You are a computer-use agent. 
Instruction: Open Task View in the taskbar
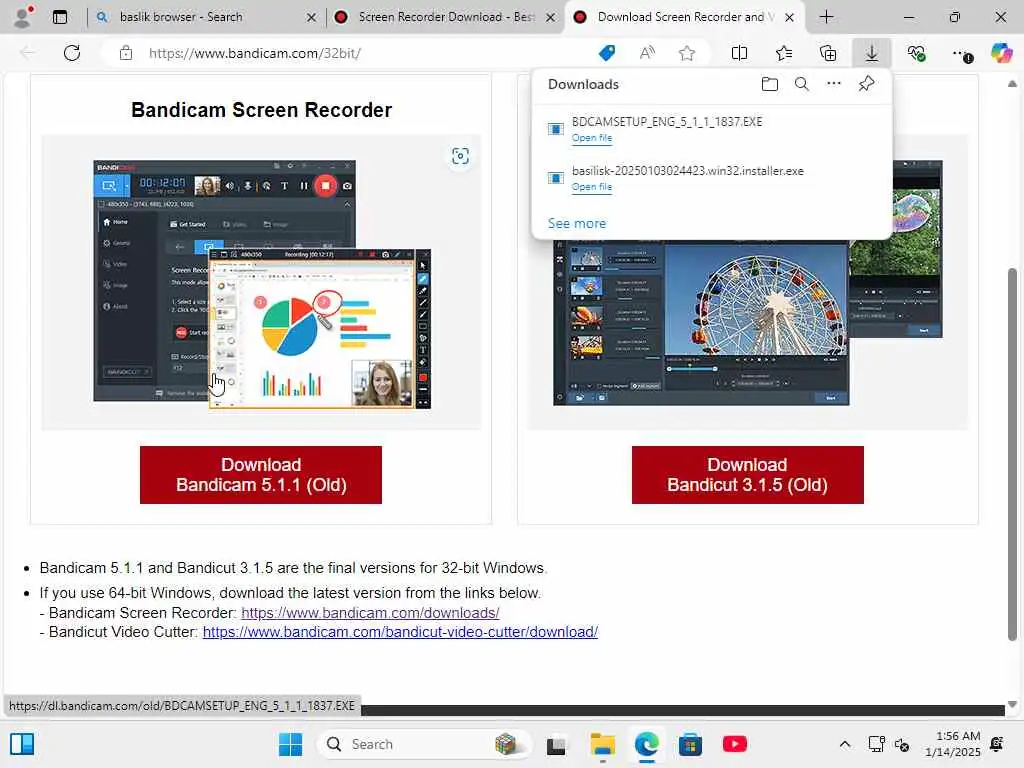point(556,745)
